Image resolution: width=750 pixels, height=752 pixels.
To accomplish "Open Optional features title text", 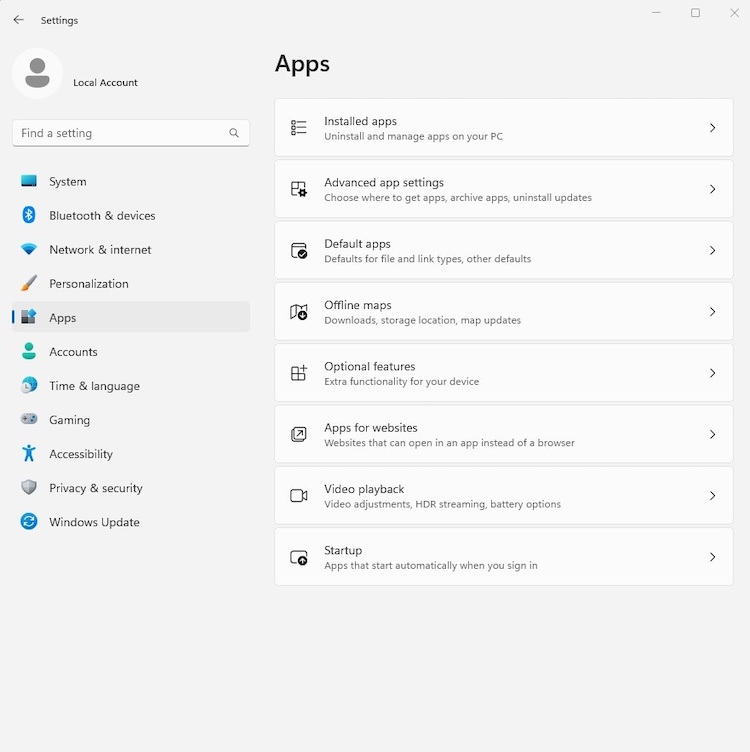I will pos(369,366).
